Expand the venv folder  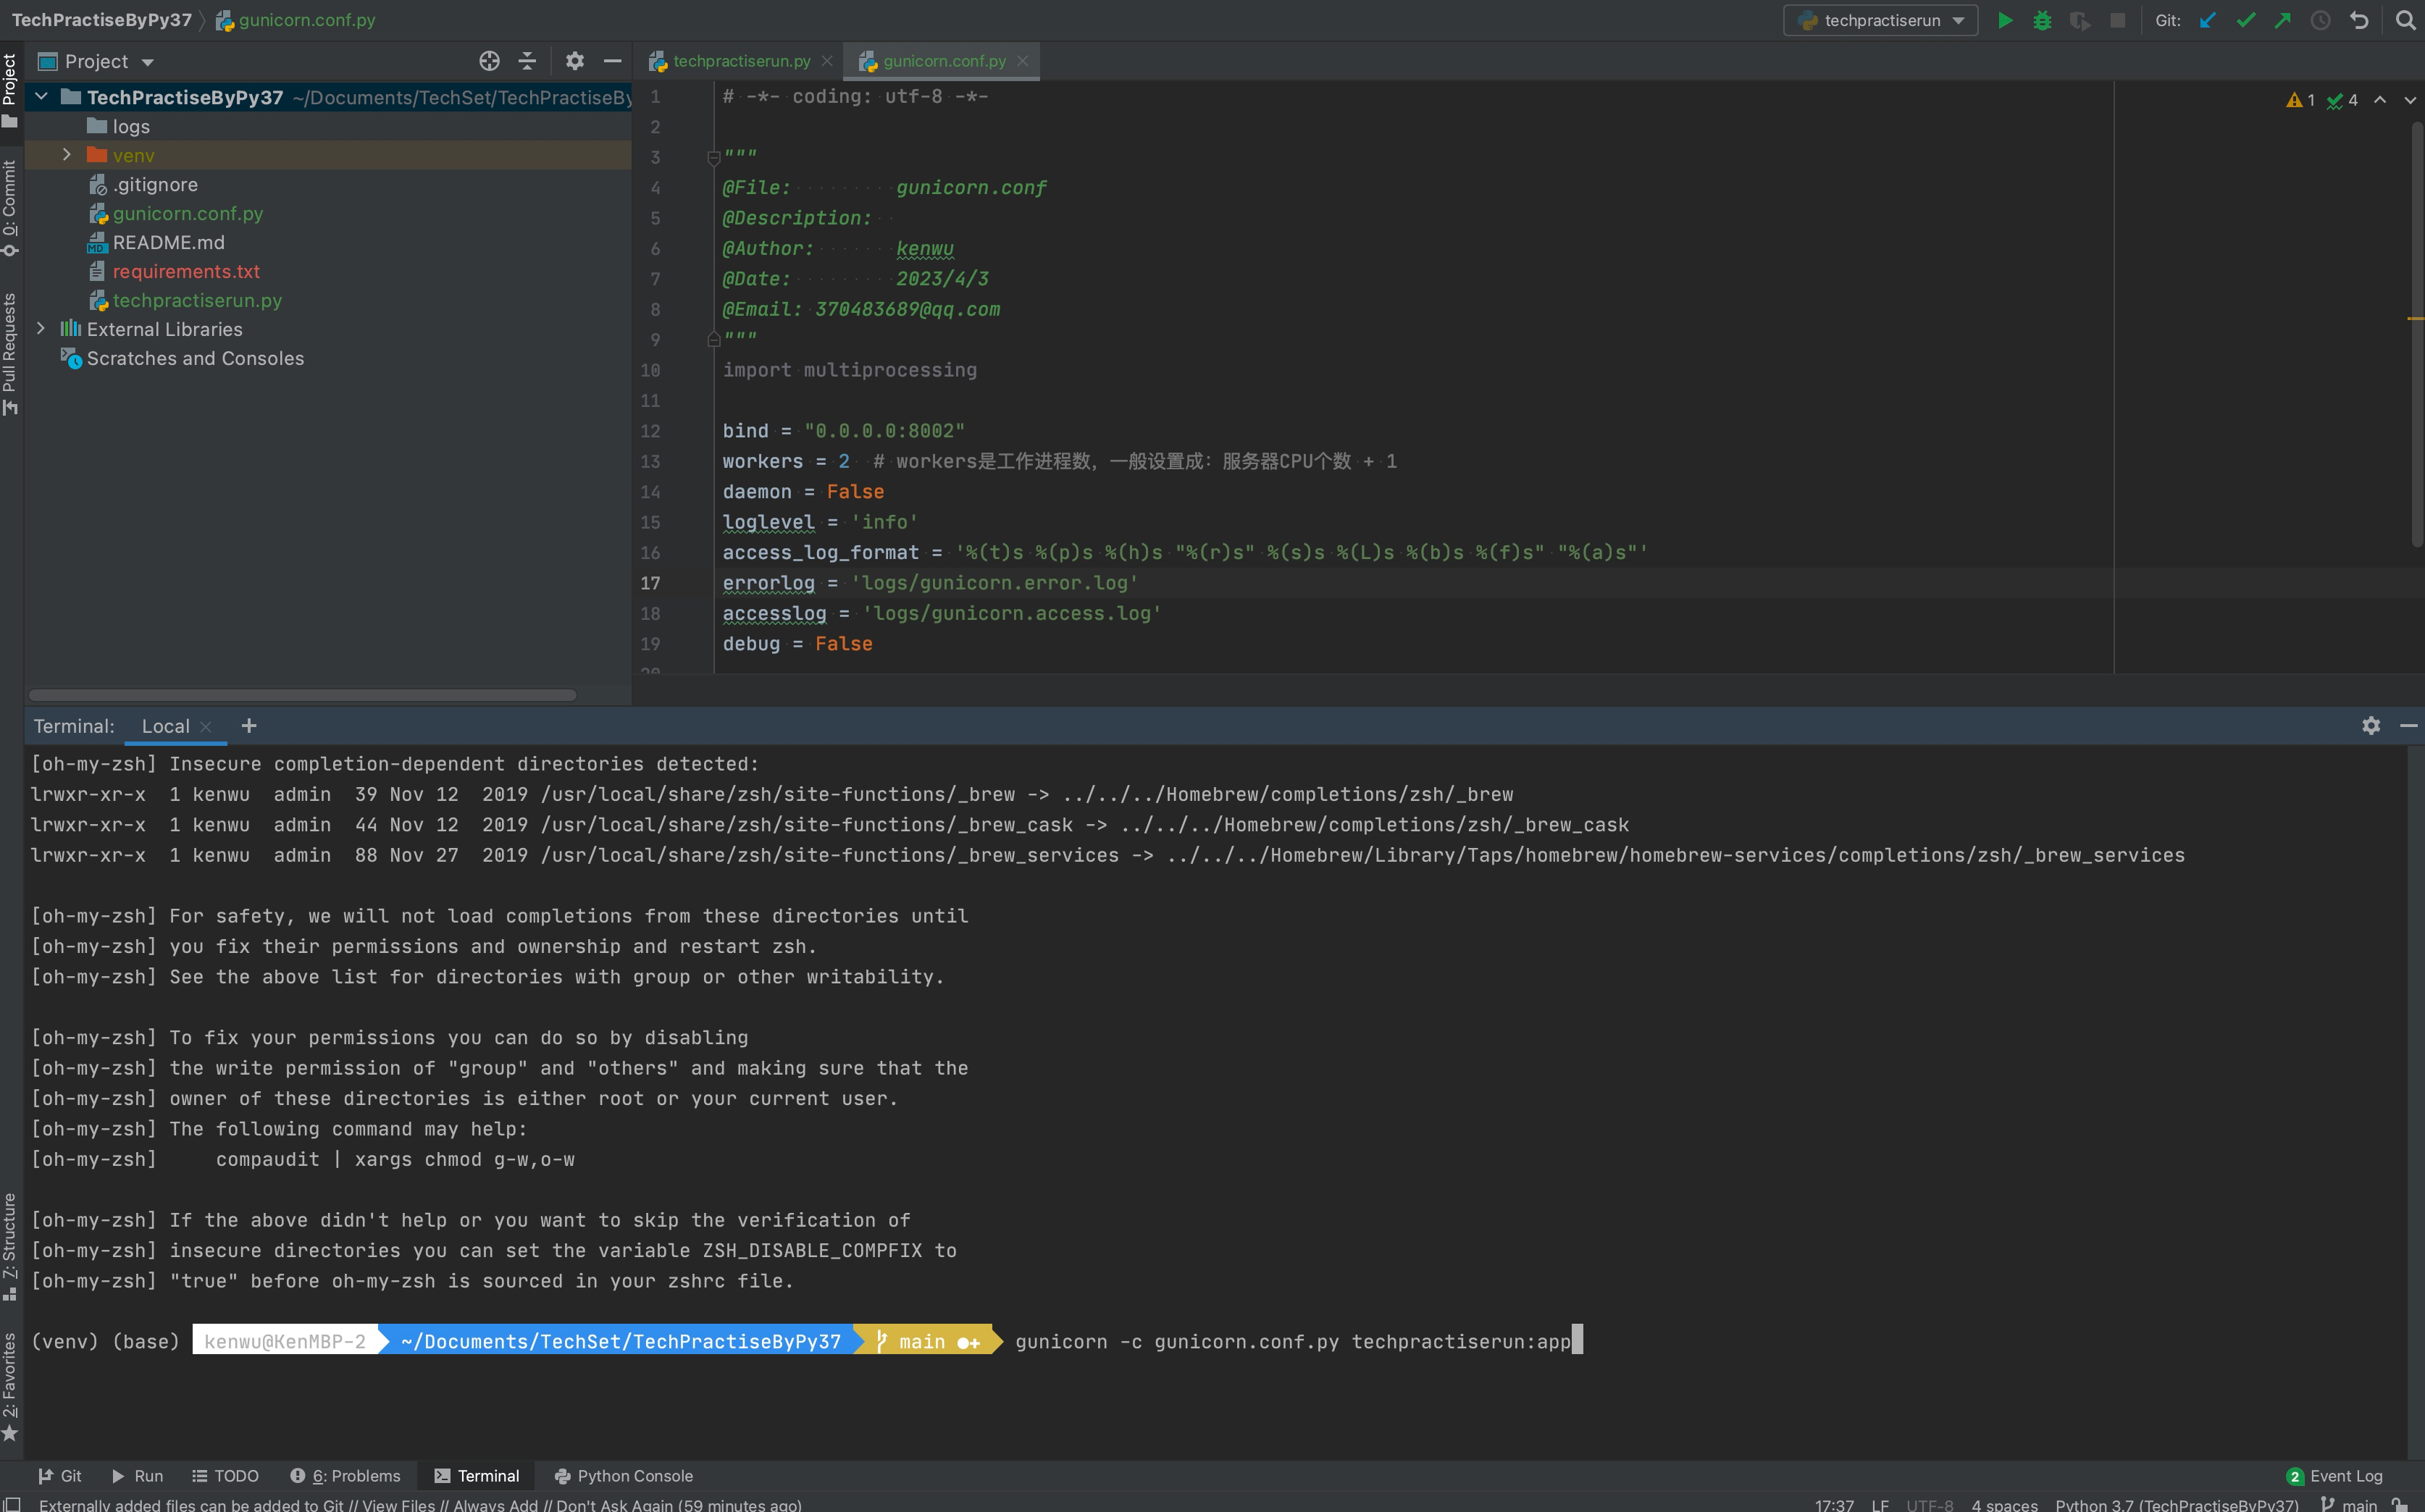(x=67, y=155)
